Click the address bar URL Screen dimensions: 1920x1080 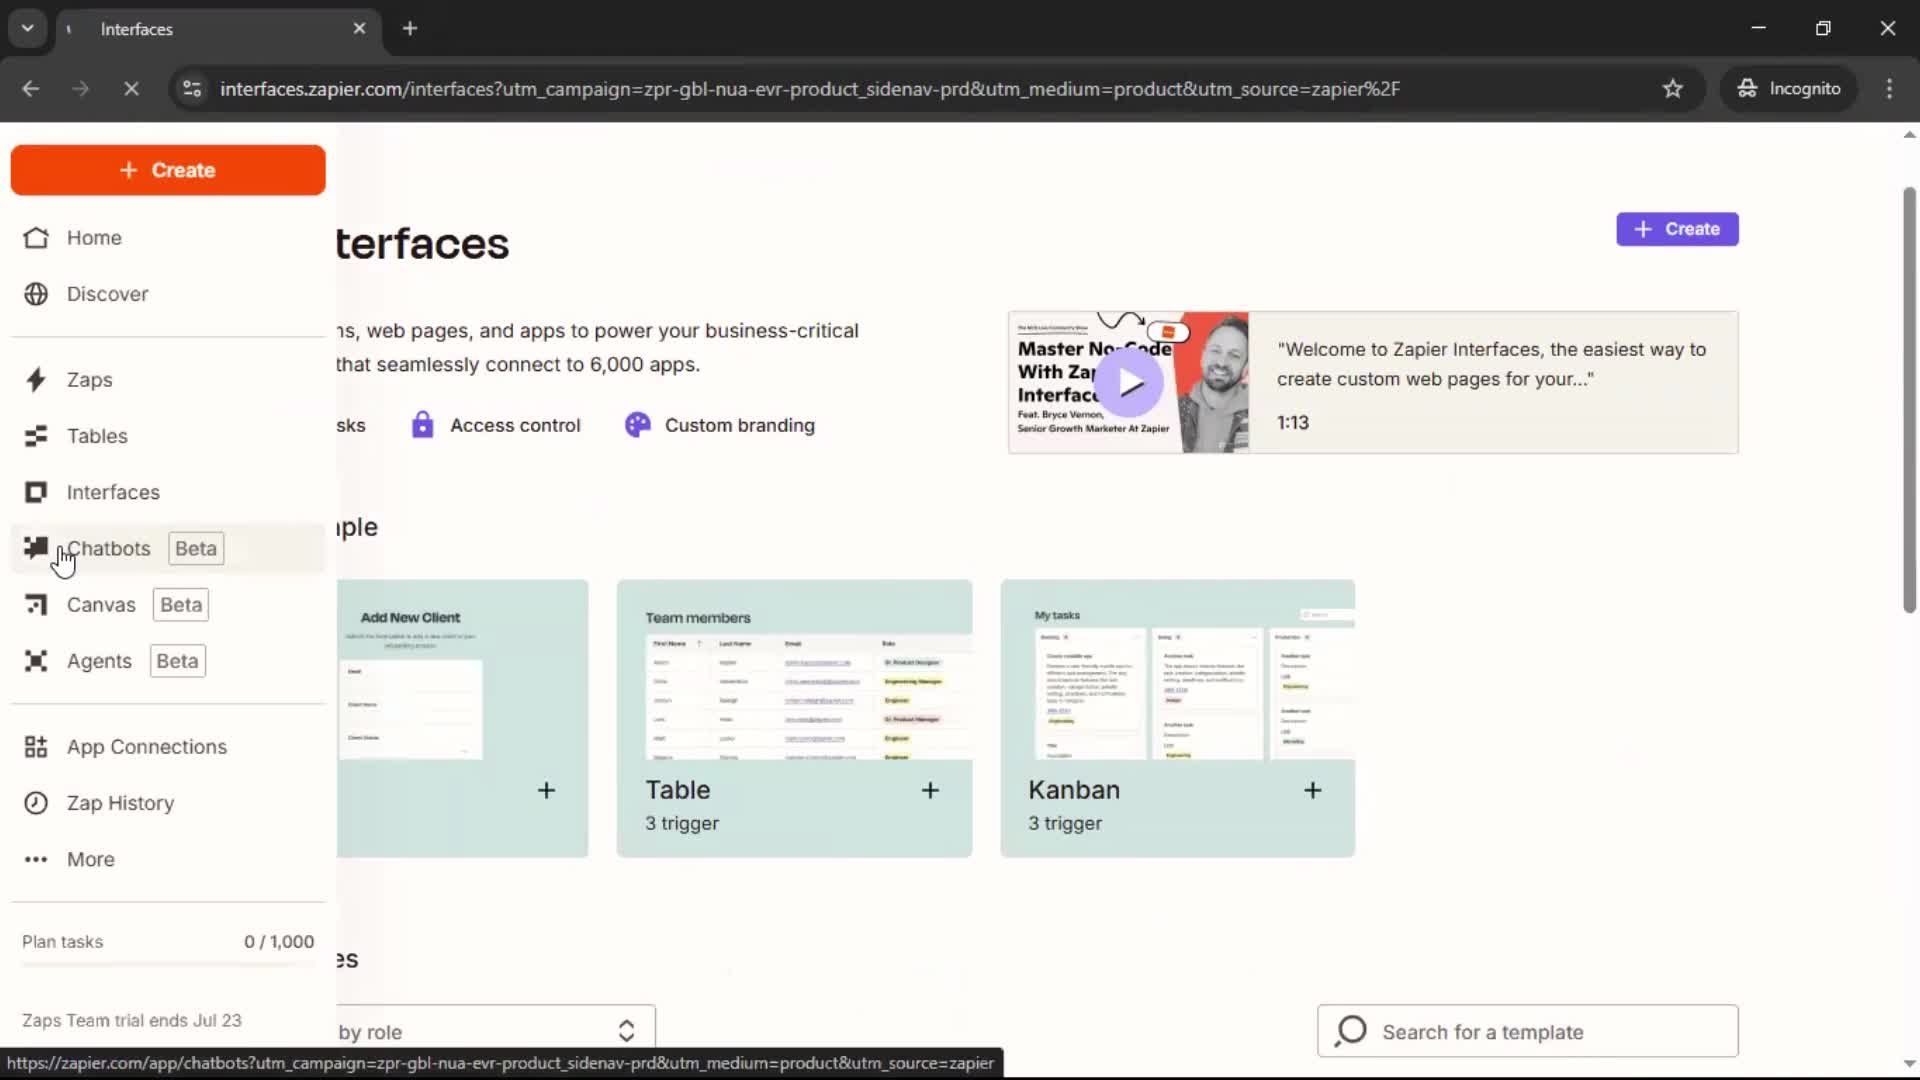[x=810, y=89]
